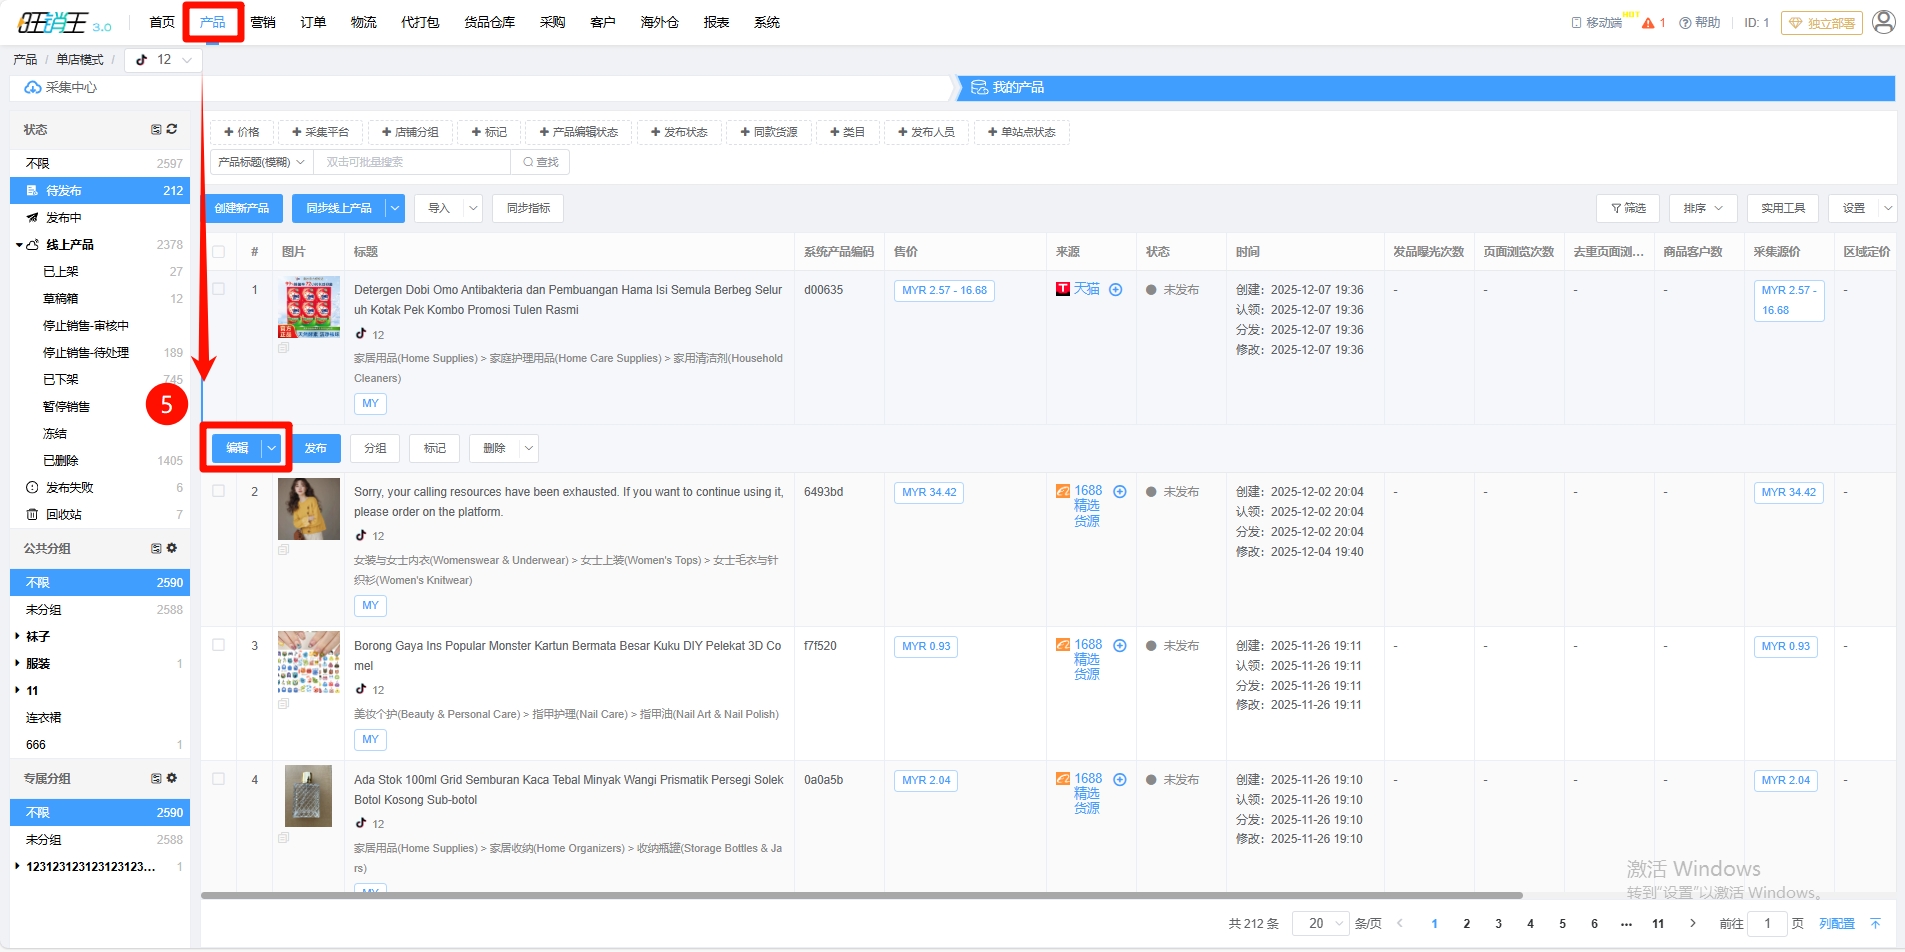This screenshot has width=1905, height=952.
Task: Open the Marketing menu in top navigation
Action: click(x=263, y=22)
